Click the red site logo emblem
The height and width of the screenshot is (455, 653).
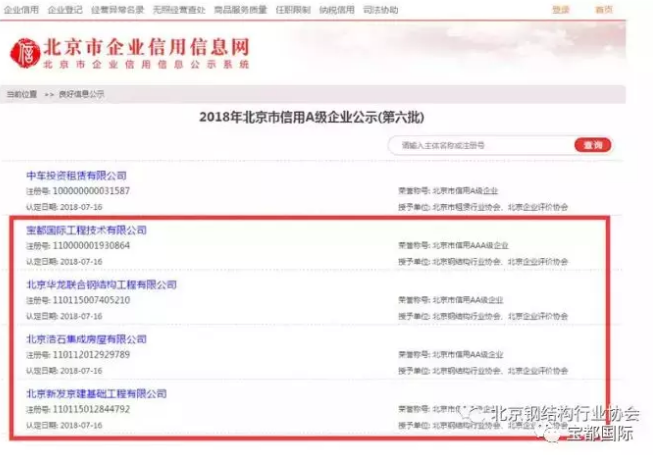[25, 51]
